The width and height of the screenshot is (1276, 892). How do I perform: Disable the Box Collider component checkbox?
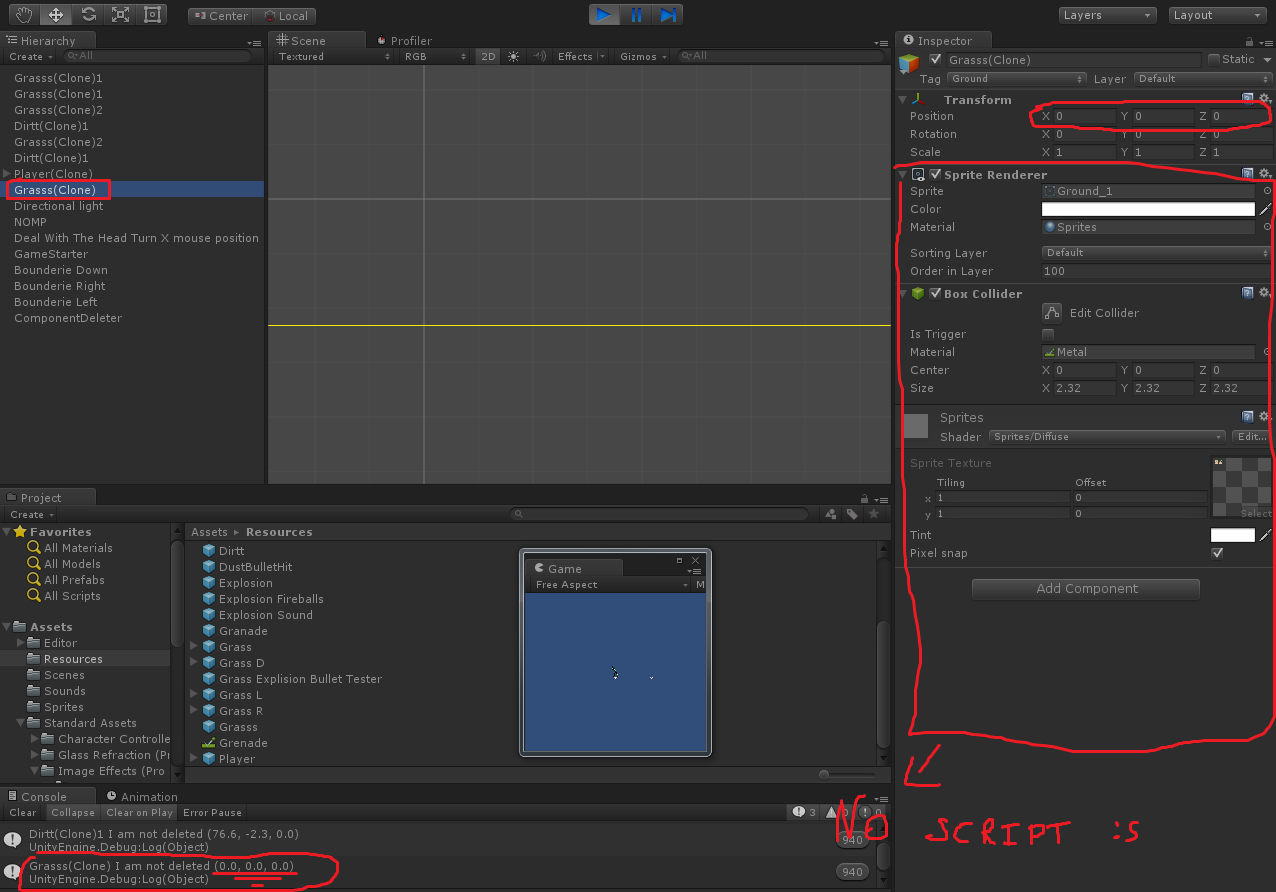pyautogui.click(x=935, y=293)
